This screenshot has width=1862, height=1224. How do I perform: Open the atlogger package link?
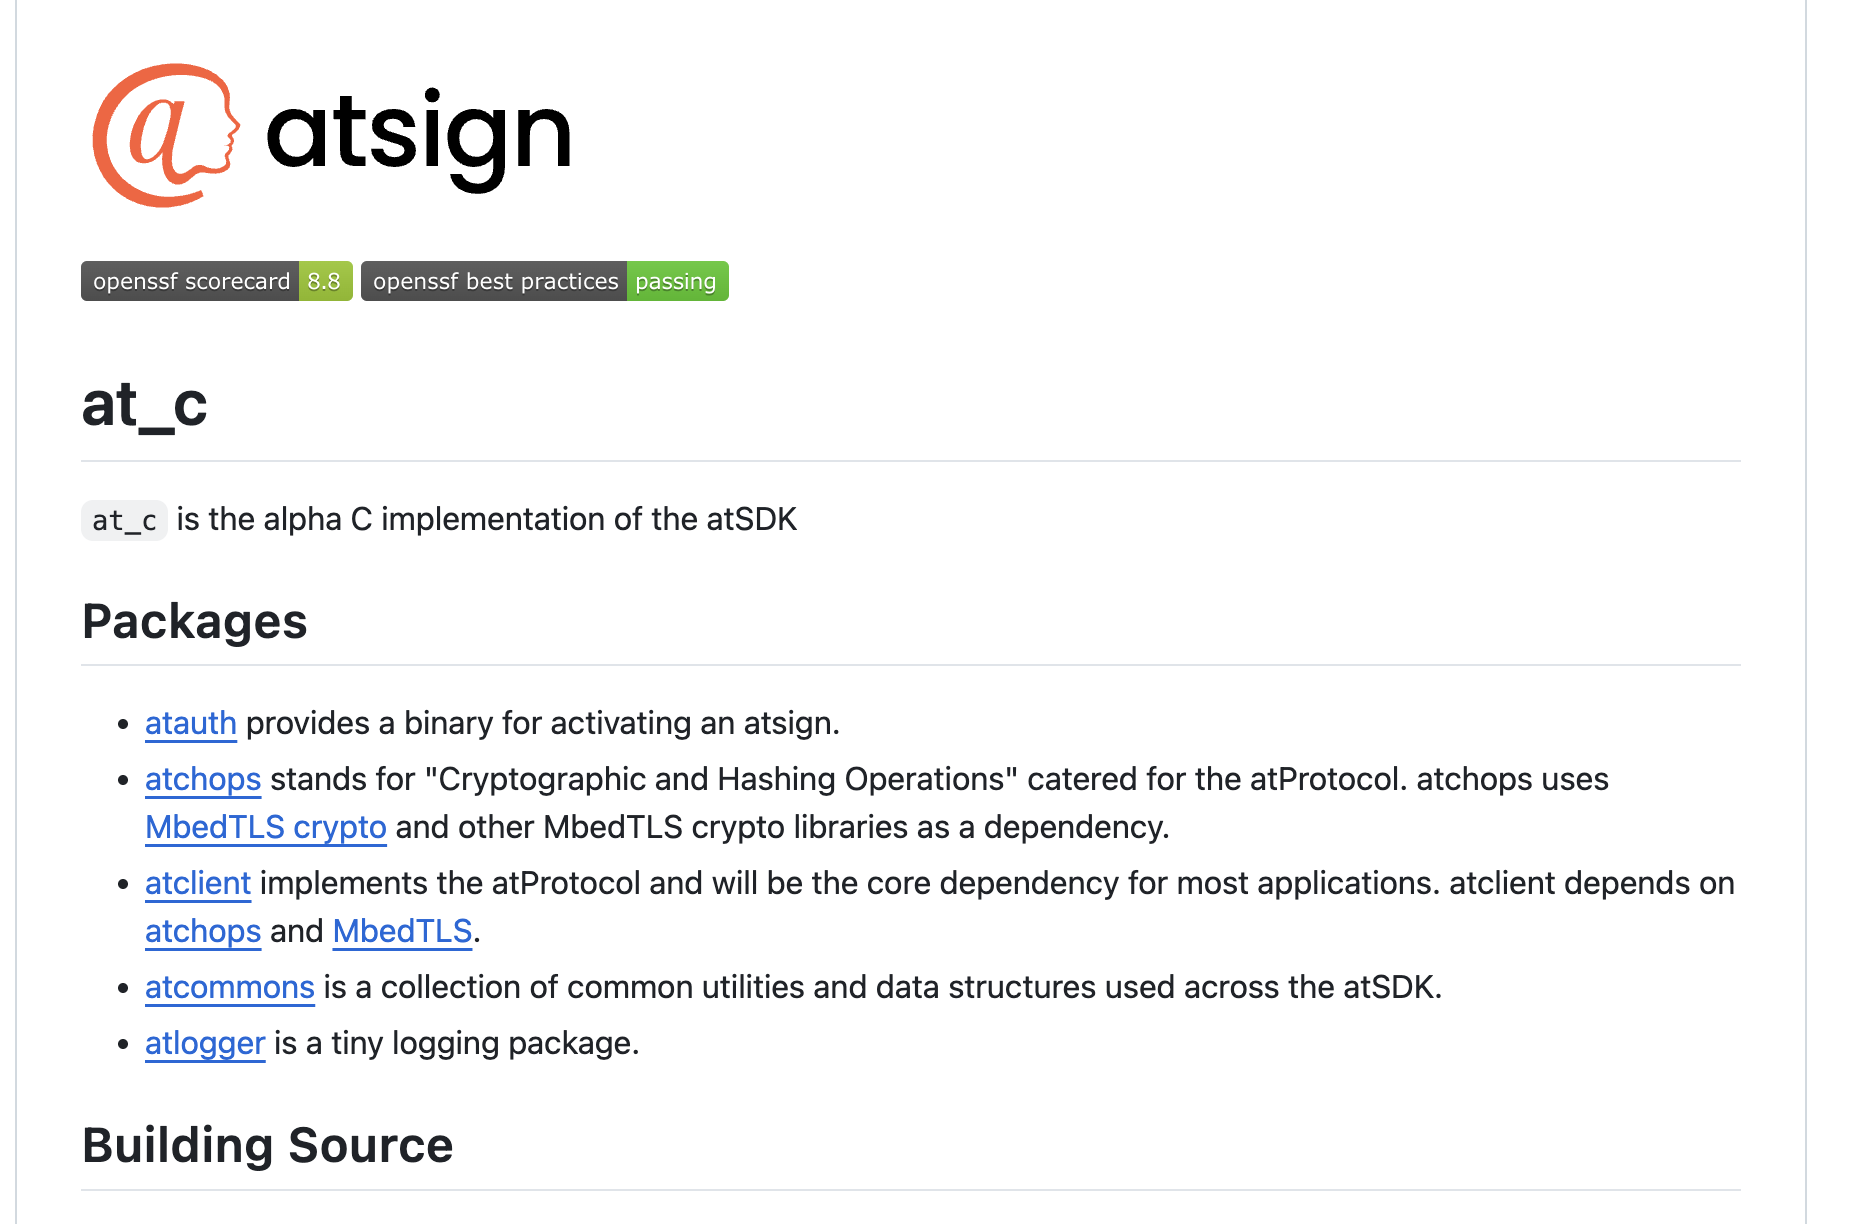pyautogui.click(x=205, y=1043)
